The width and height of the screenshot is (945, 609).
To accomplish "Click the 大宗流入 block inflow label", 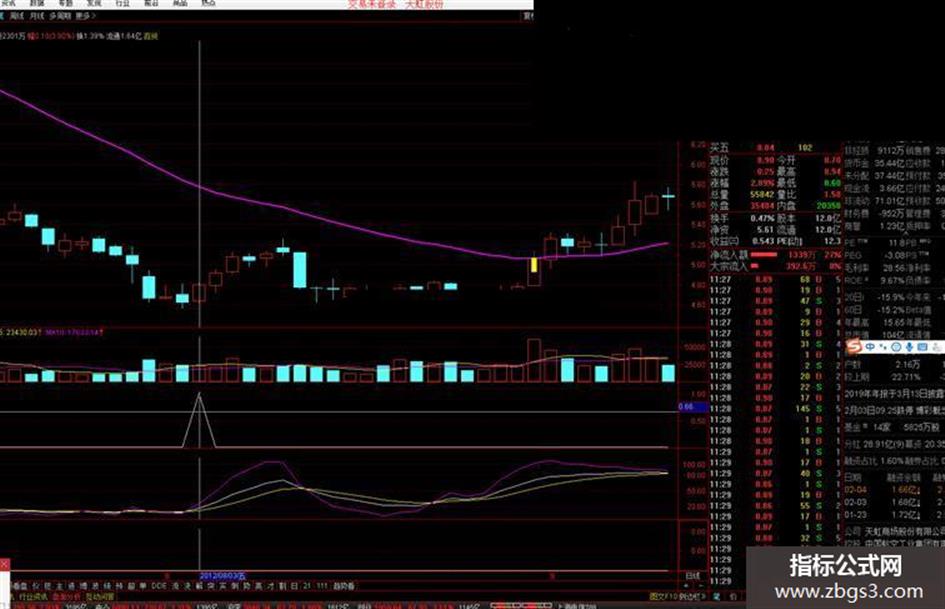I will (729, 266).
